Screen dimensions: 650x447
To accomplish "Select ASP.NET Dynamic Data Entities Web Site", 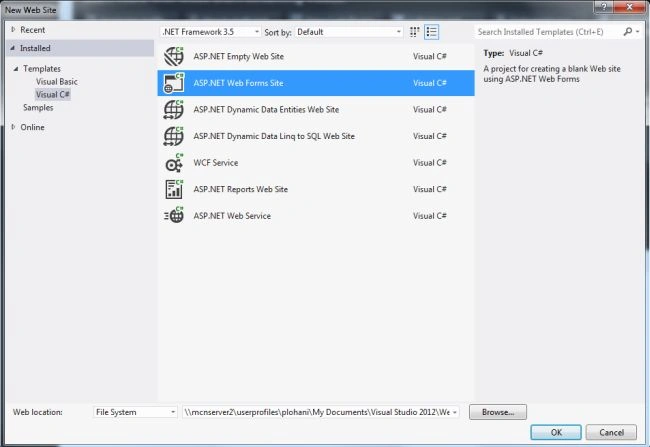I will click(316, 109).
